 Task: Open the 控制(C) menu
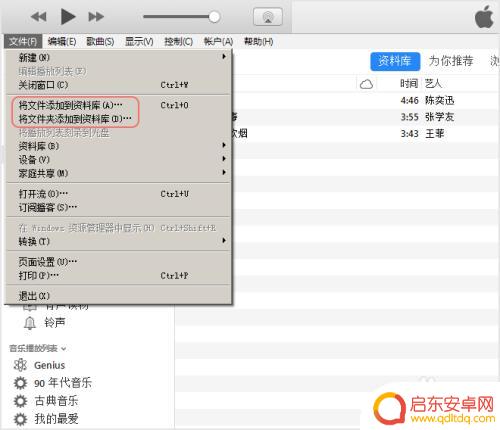178,41
